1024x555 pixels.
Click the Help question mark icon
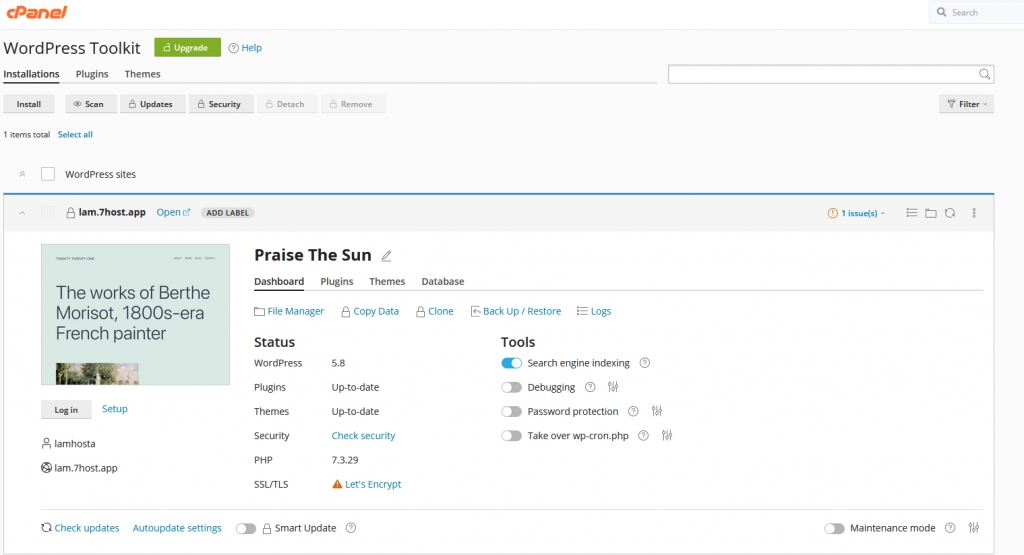(233, 48)
